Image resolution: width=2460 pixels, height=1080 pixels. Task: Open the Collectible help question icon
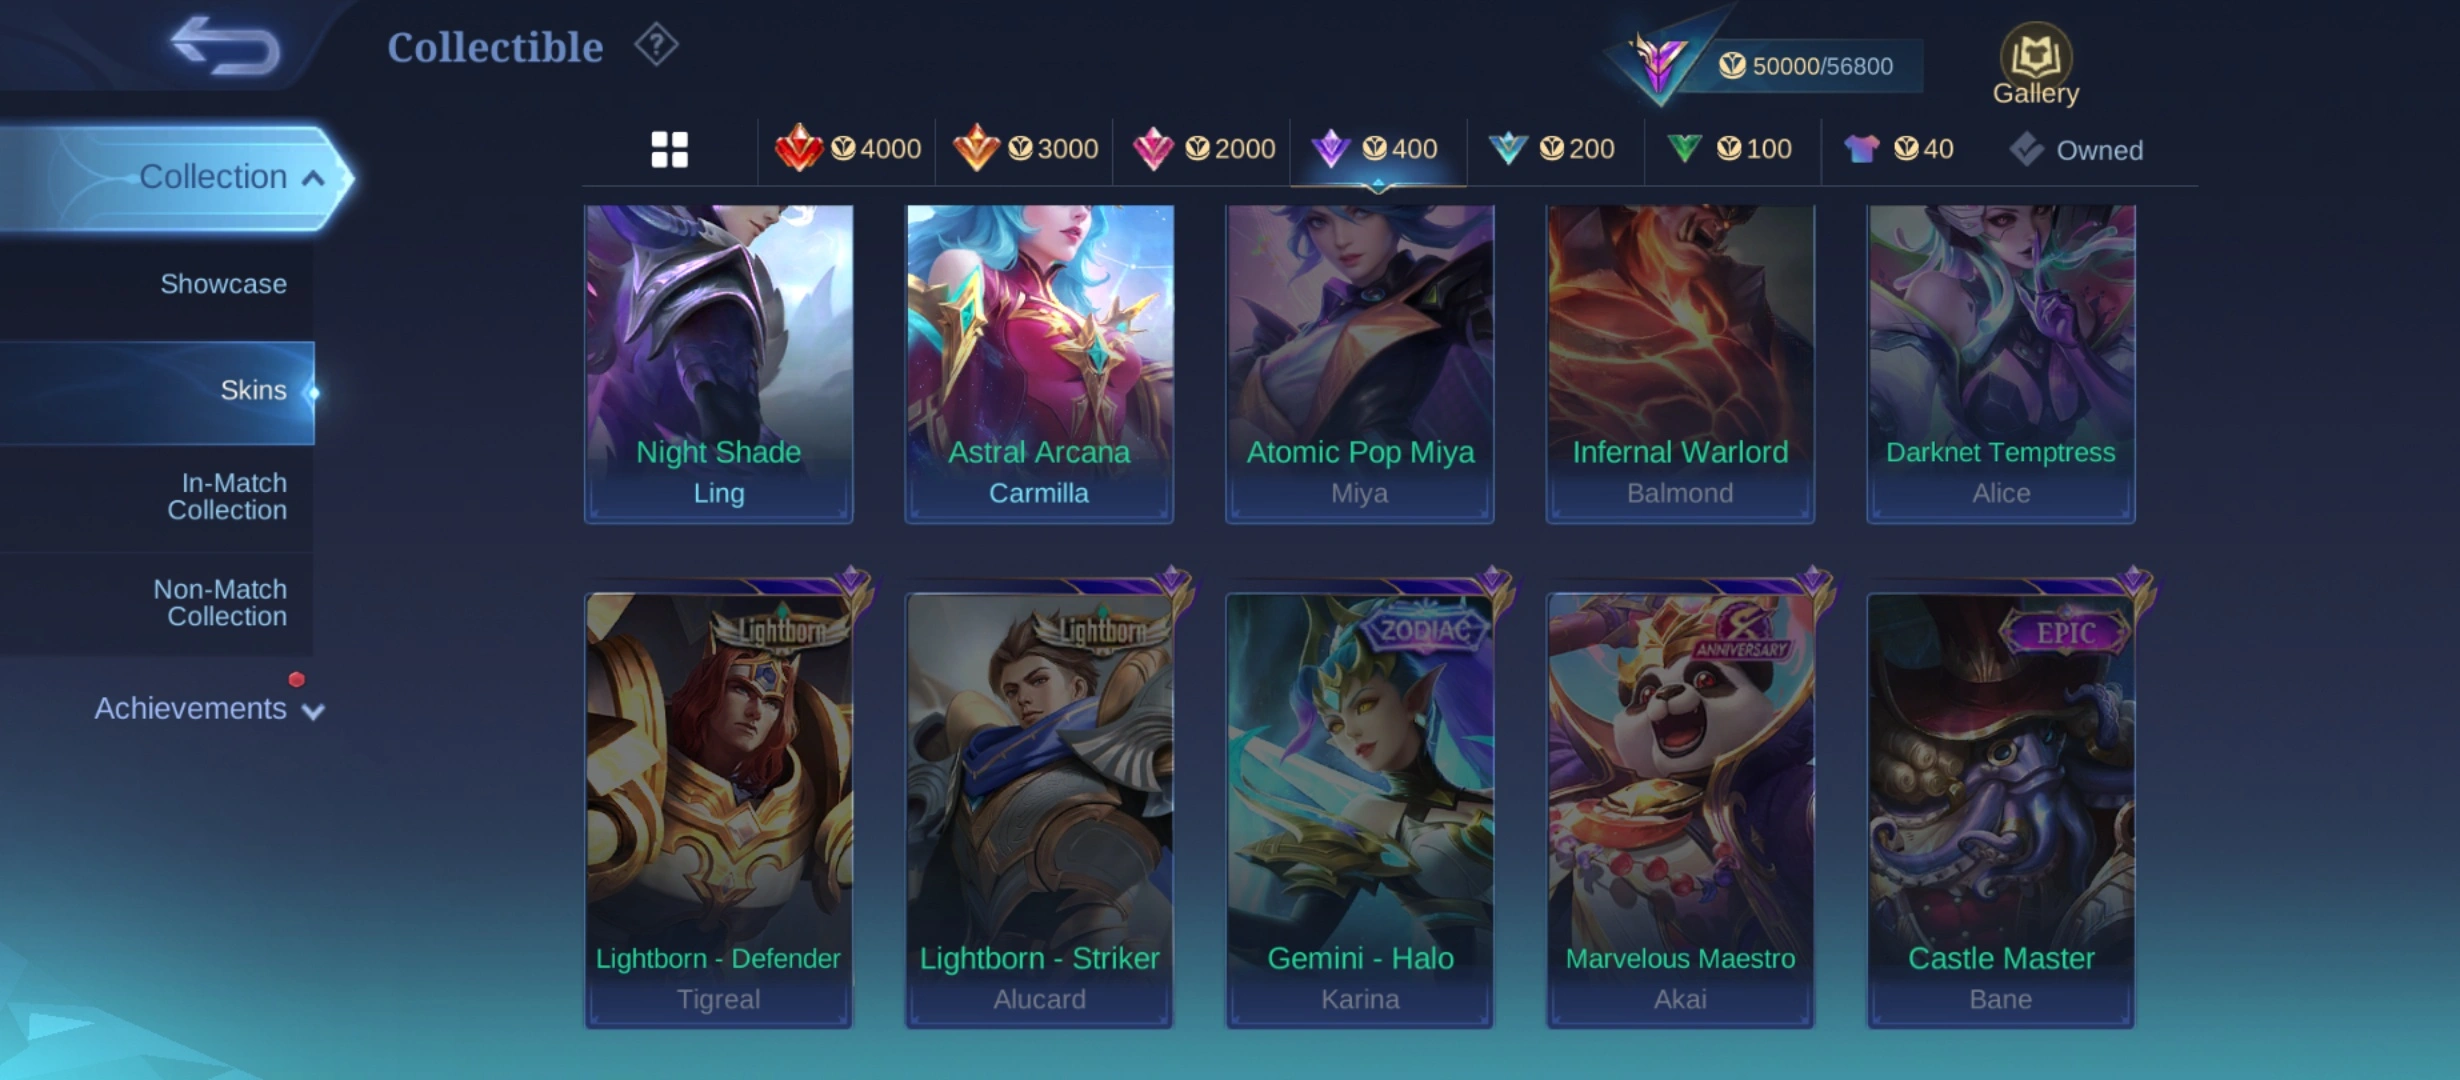(656, 45)
